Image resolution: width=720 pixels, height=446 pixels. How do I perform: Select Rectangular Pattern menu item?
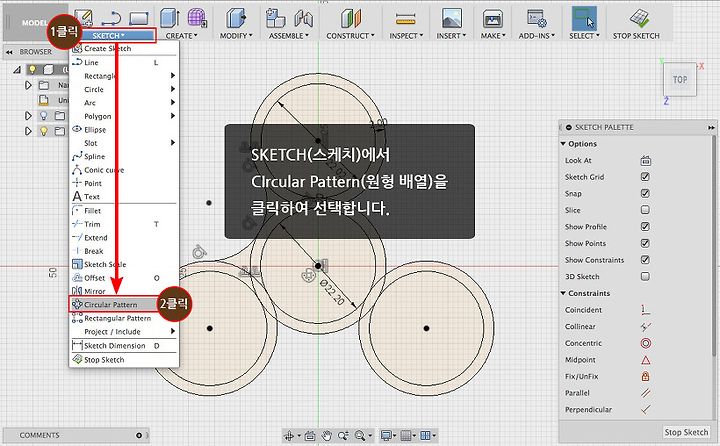(x=123, y=318)
